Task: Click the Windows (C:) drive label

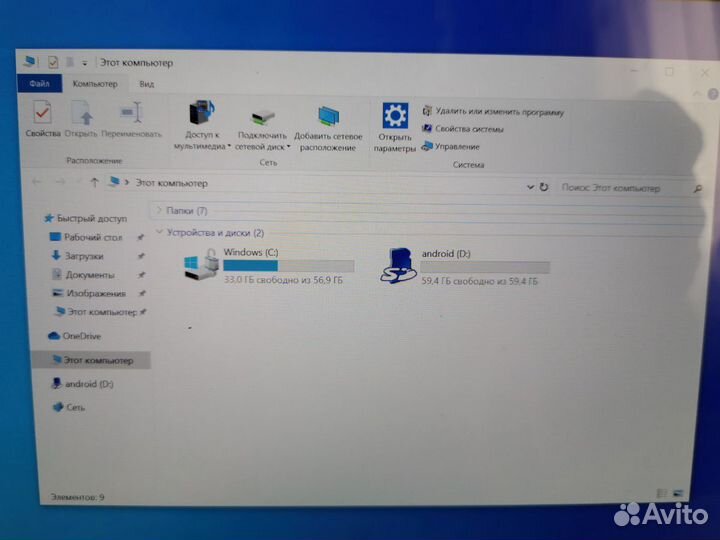Action: point(251,252)
